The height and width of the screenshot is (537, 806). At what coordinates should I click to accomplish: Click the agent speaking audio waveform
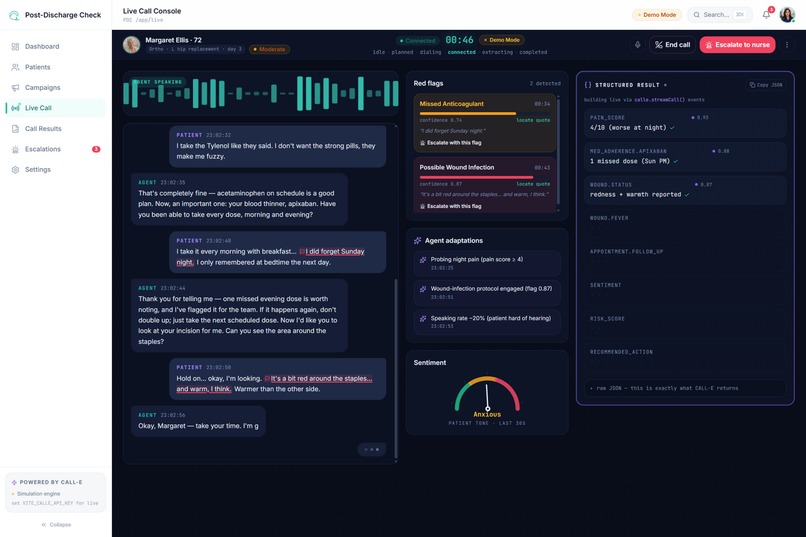coord(261,94)
